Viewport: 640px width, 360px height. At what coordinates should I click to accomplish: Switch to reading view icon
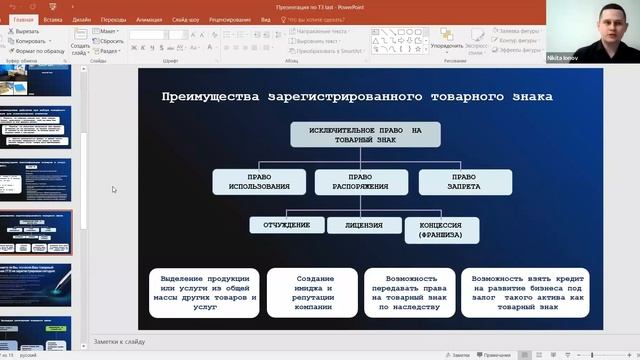click(553, 355)
